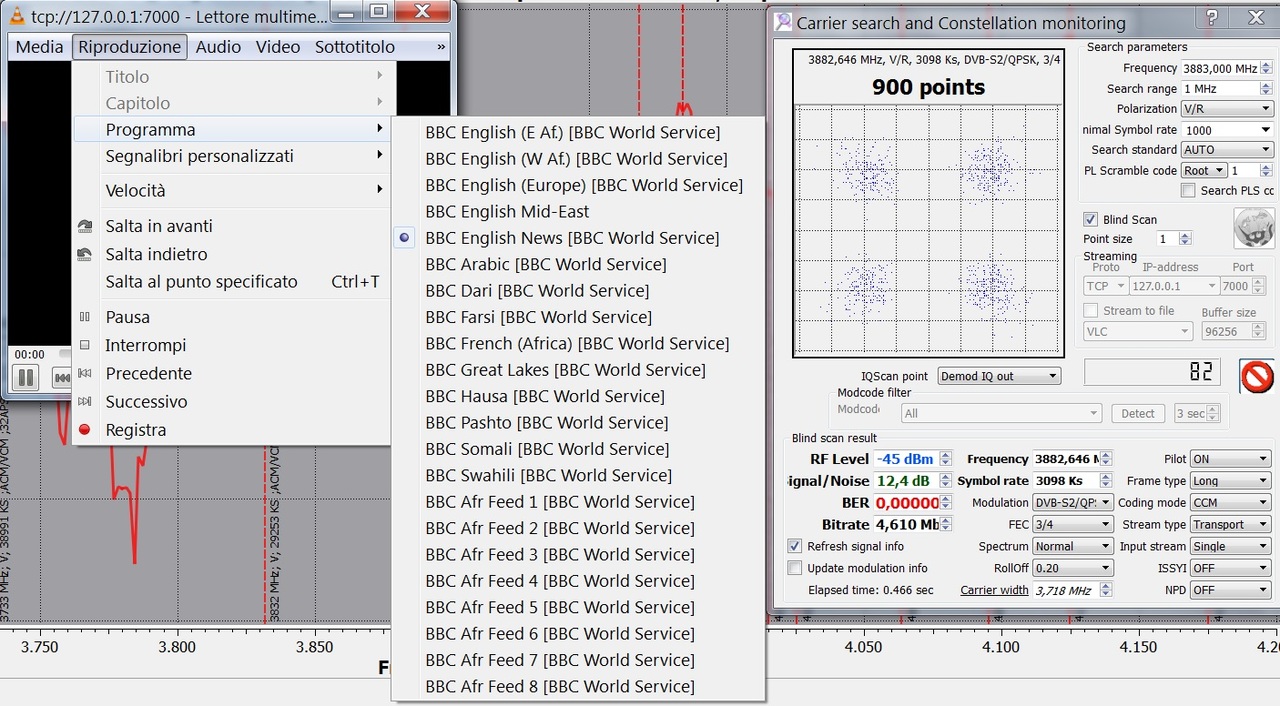
Task: Toggle Search PLS code checkbox
Action: 1188,191
